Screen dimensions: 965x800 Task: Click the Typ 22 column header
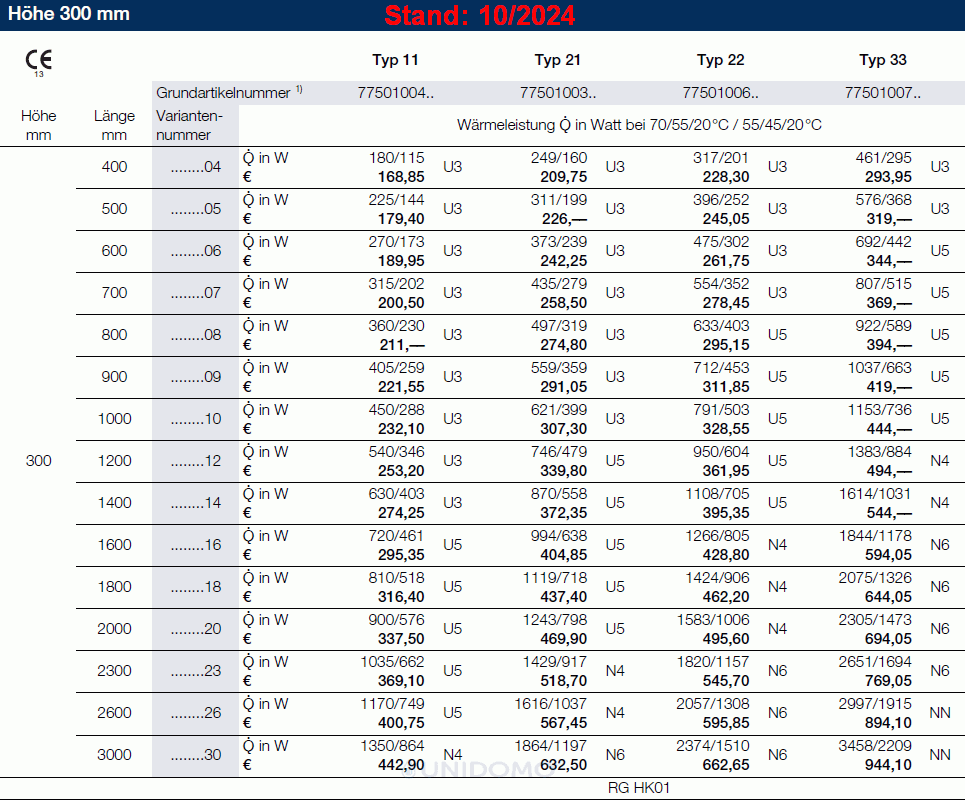tap(720, 60)
